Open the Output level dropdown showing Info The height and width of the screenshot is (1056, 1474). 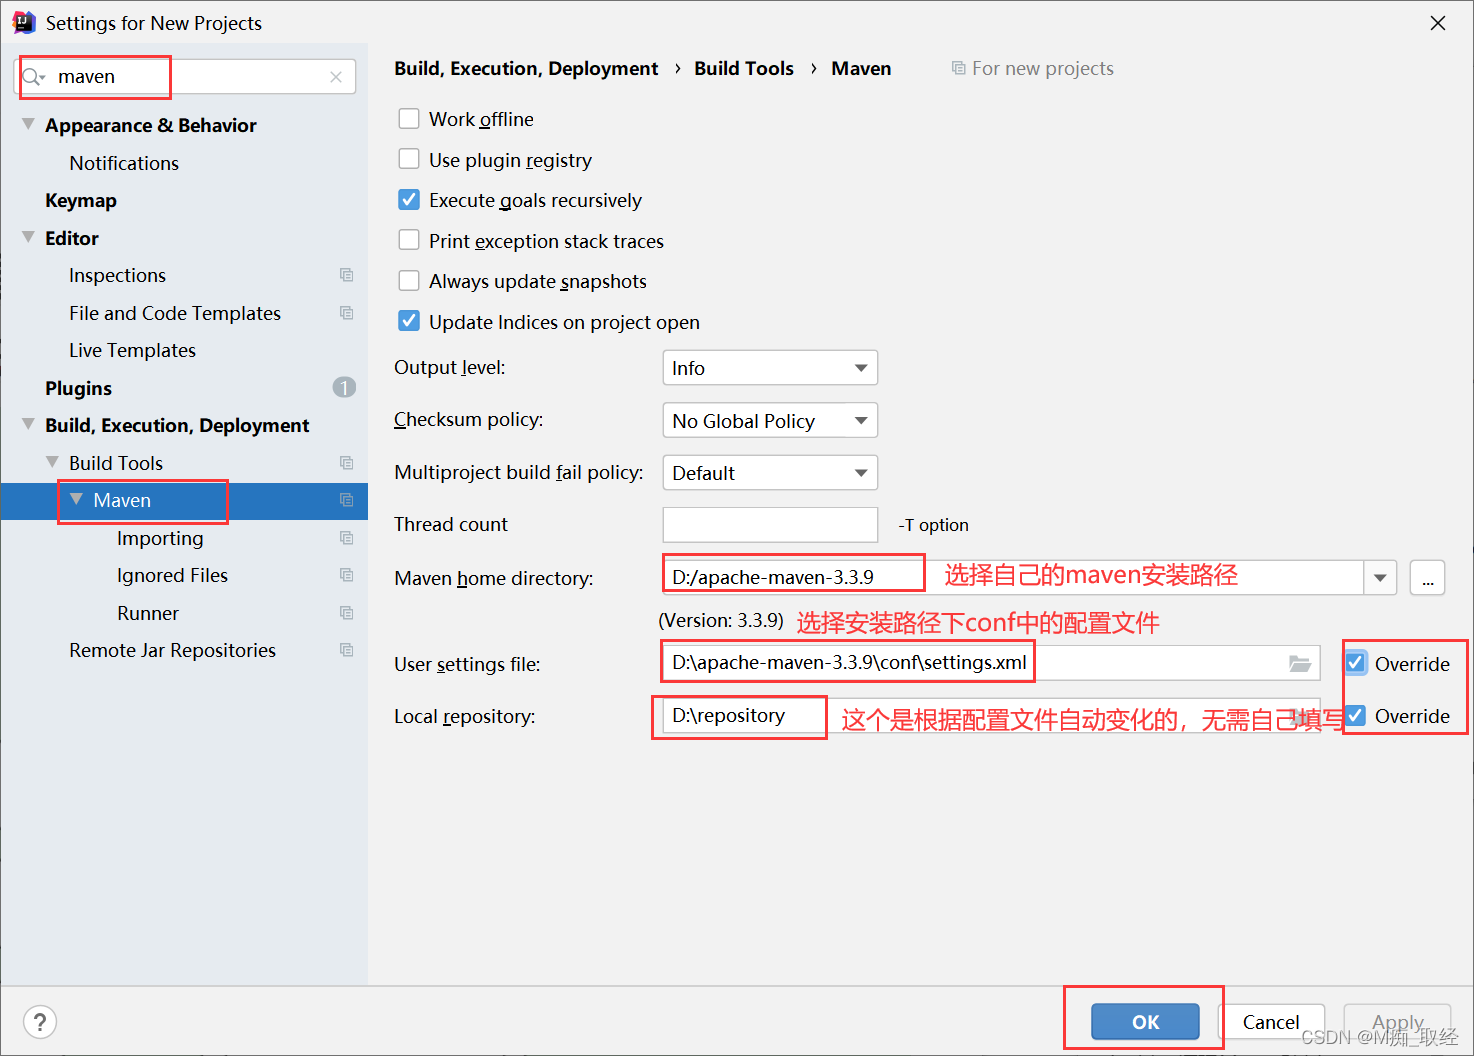pos(770,368)
